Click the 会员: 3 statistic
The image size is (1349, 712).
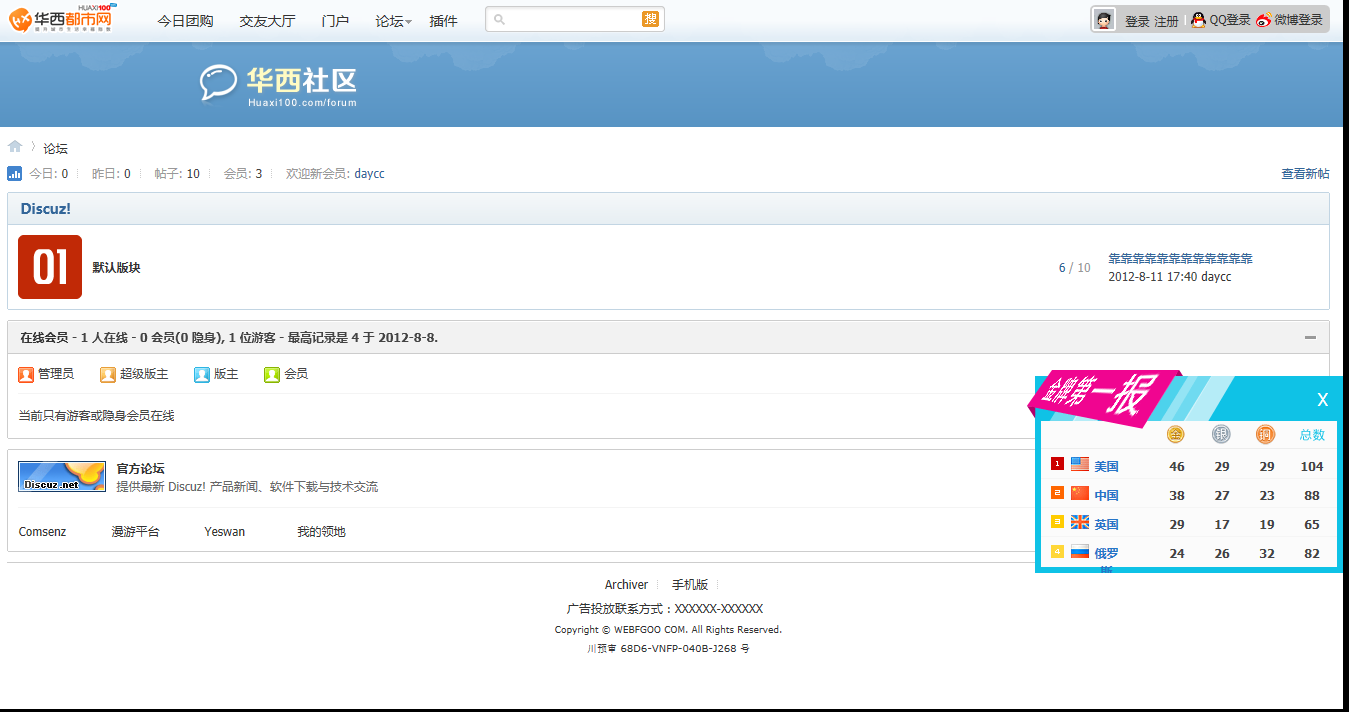point(243,174)
